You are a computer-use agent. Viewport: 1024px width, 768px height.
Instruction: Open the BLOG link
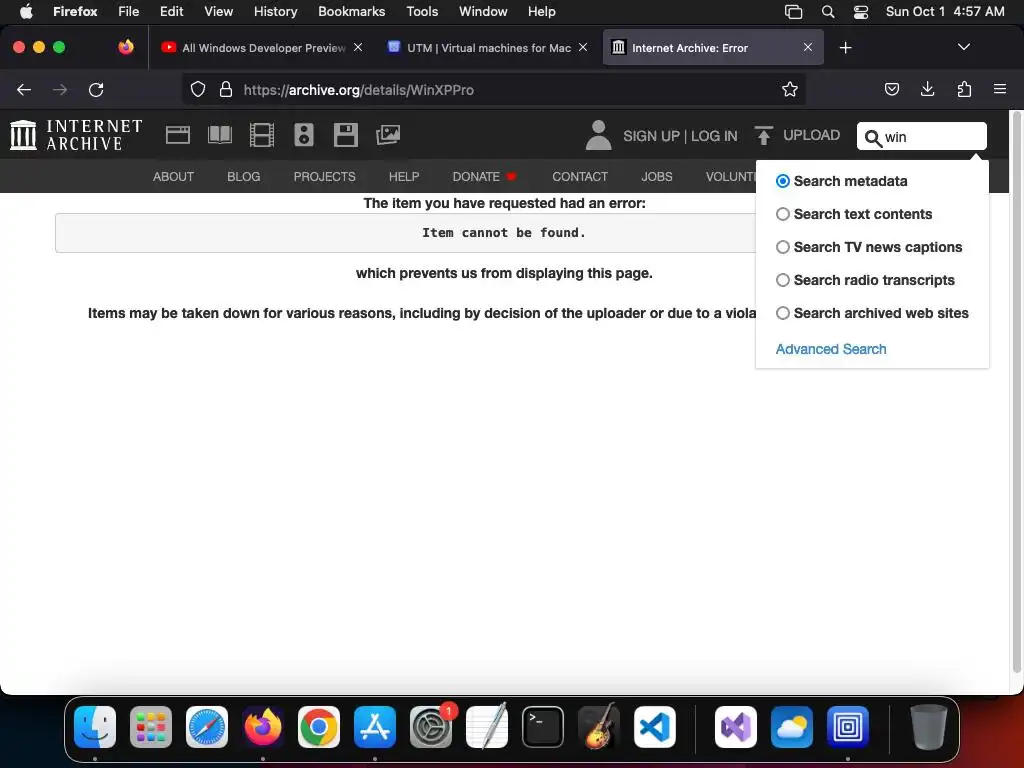(x=244, y=176)
